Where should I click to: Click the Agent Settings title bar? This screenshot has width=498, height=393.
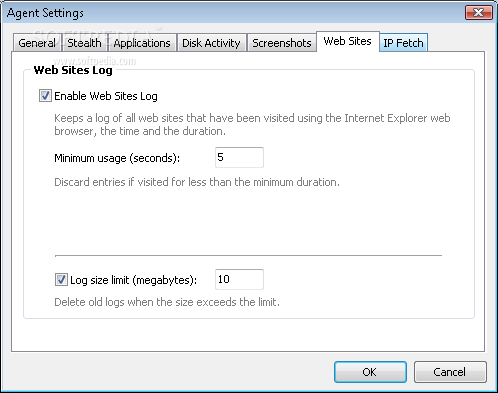tap(233, 13)
